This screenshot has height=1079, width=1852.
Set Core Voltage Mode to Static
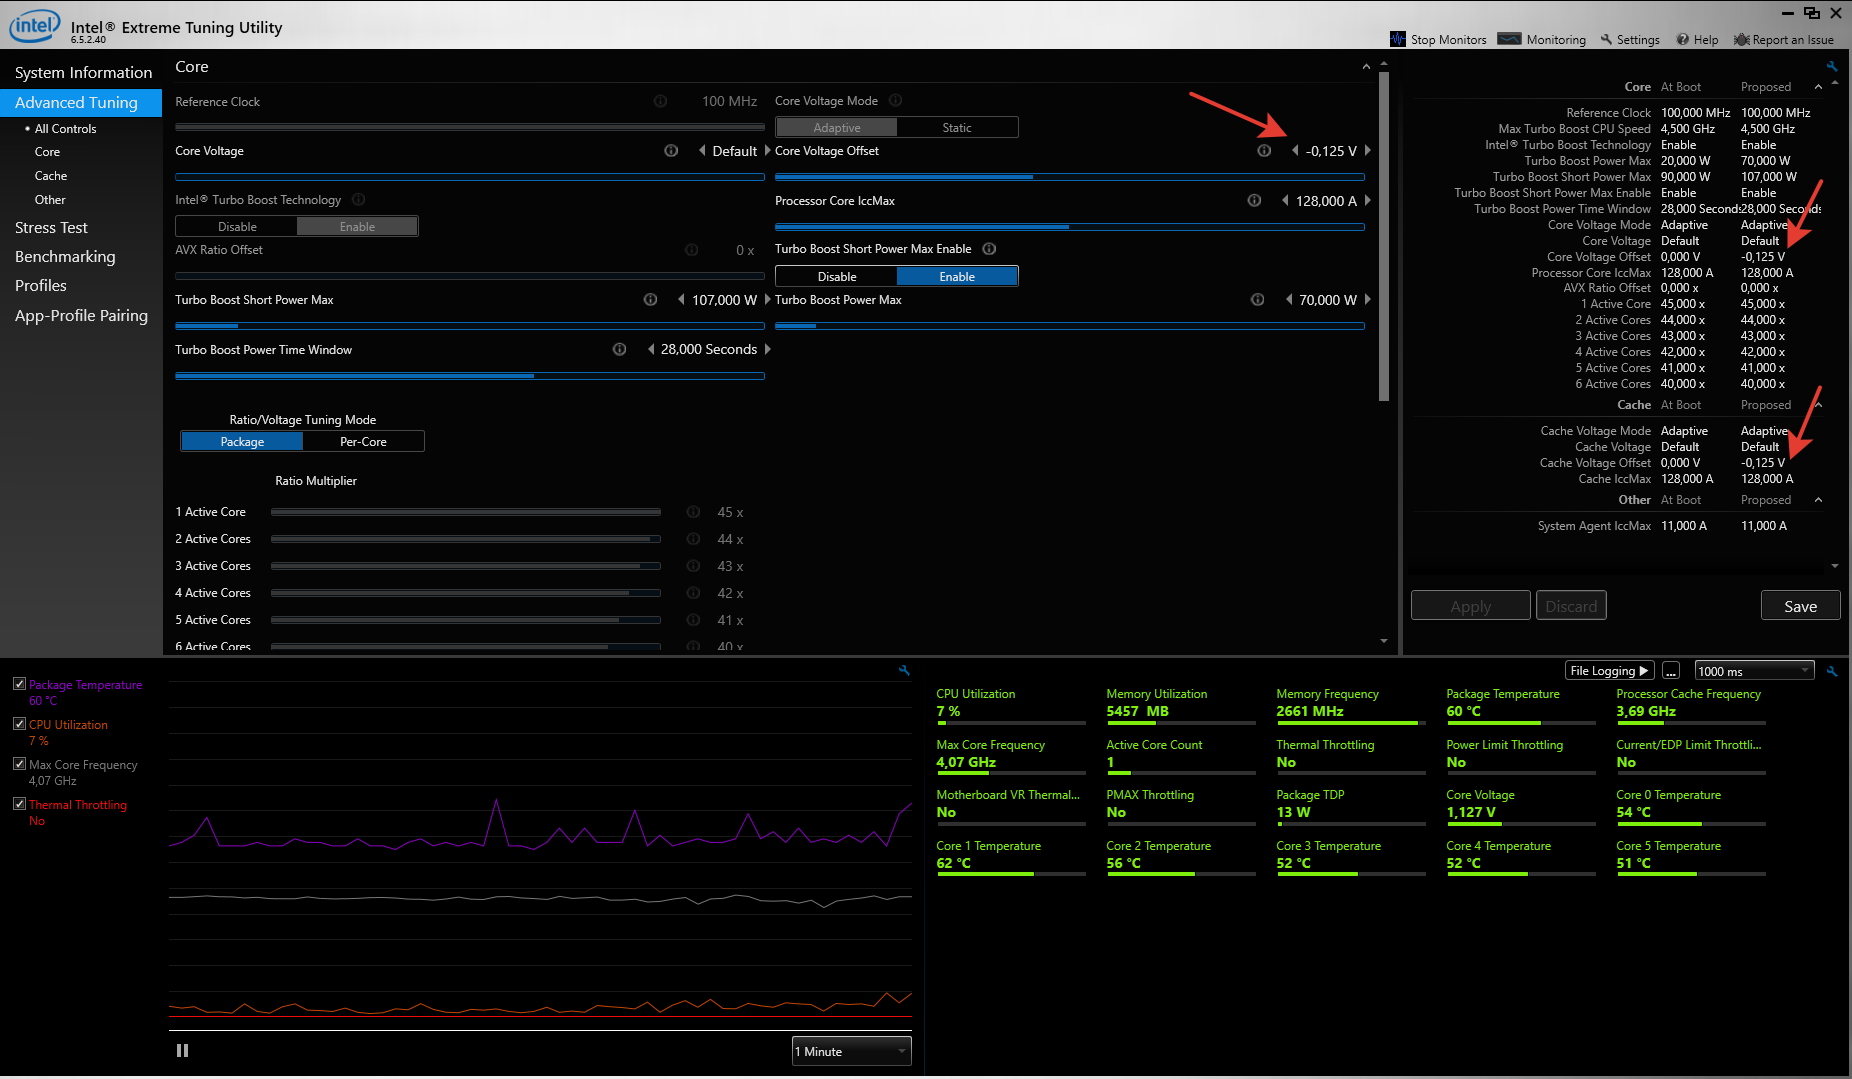pyautogui.click(x=957, y=128)
